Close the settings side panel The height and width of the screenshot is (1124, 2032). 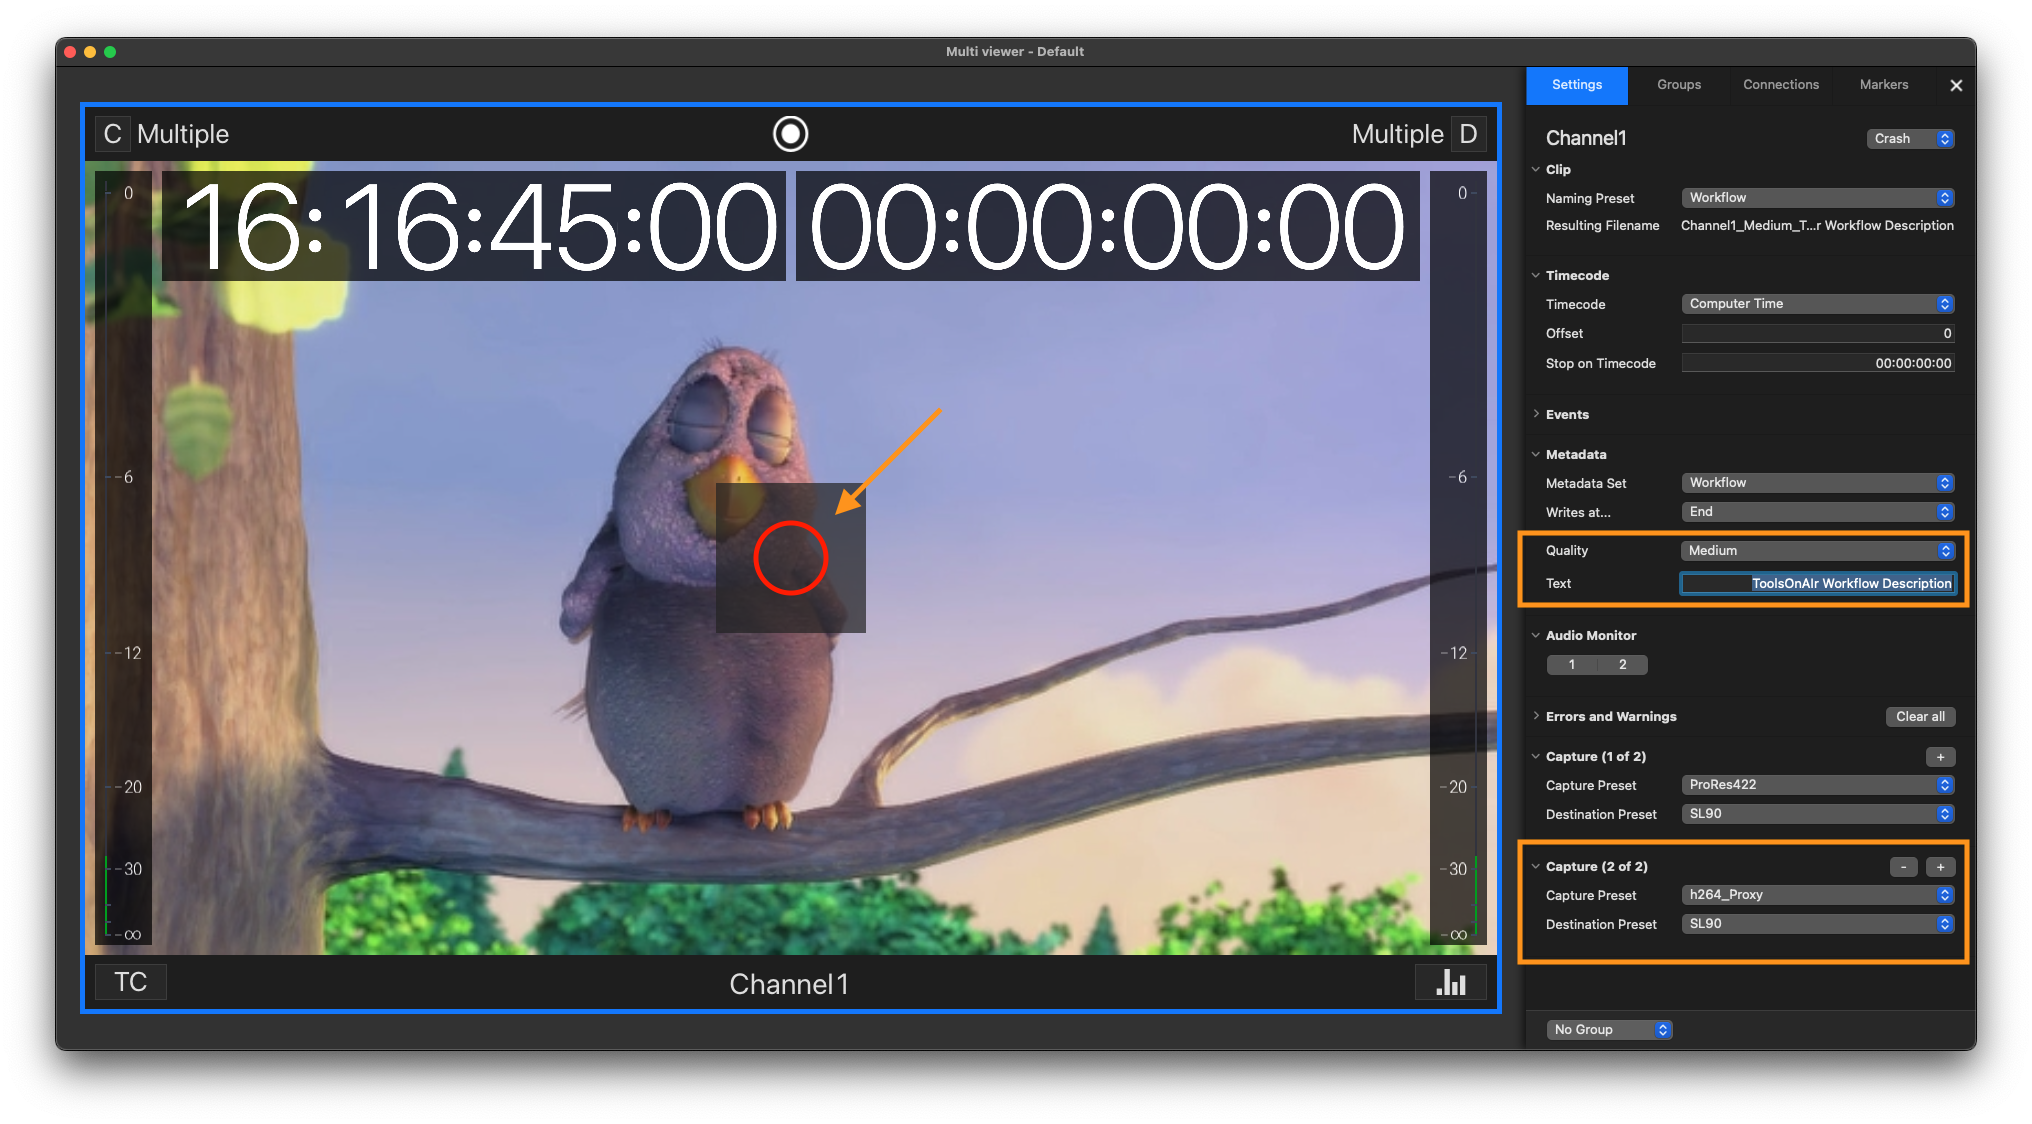tap(1956, 86)
